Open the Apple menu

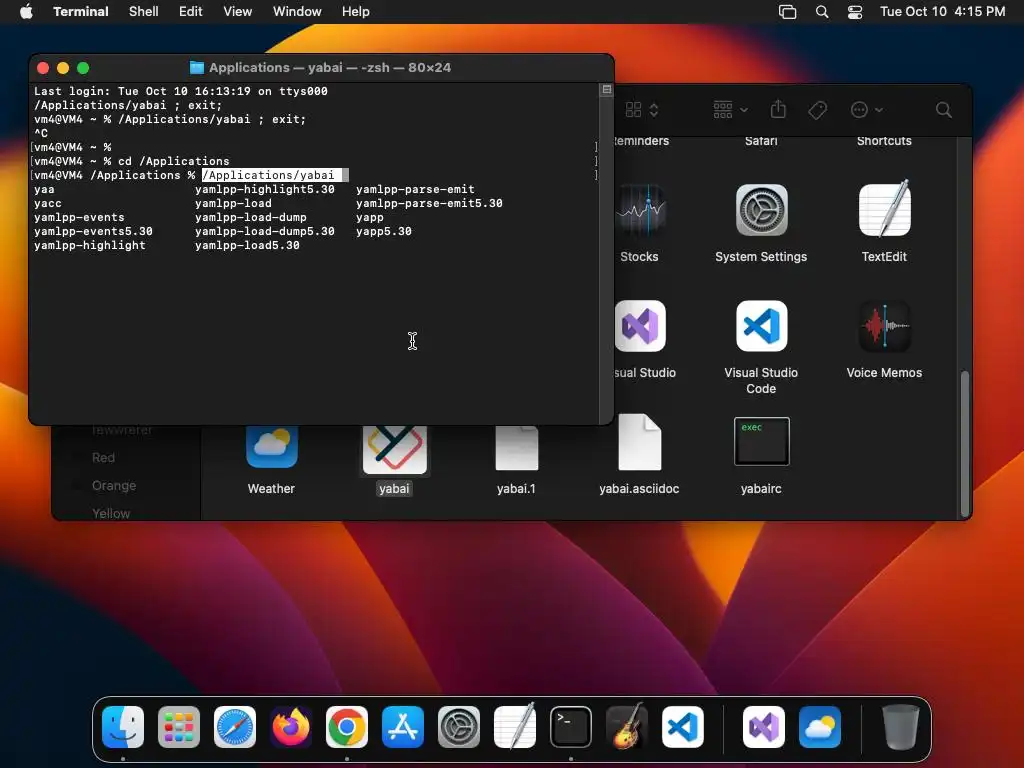26,11
